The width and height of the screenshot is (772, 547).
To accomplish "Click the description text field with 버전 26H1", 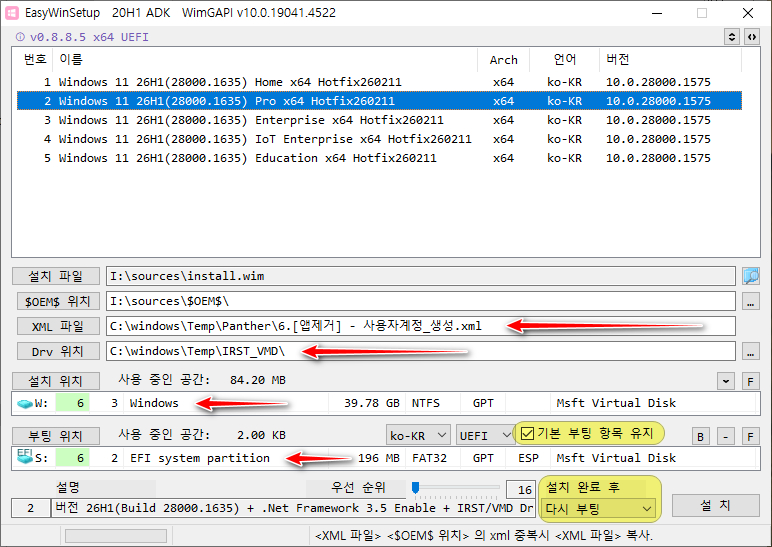I will click(293, 508).
